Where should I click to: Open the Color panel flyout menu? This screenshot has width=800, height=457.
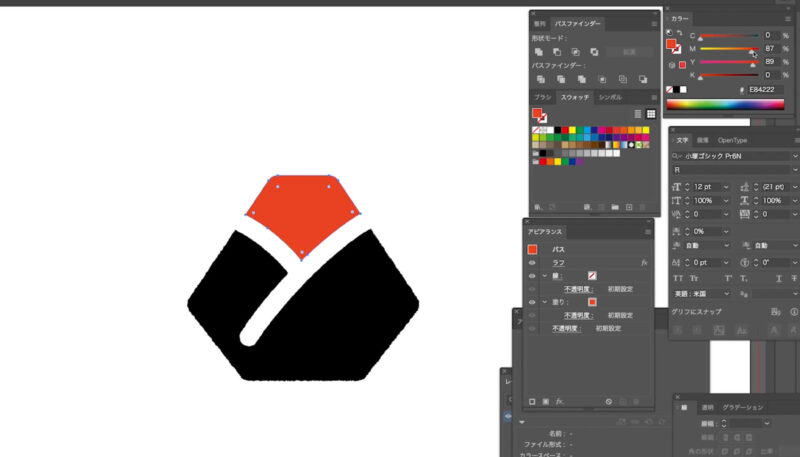[x=788, y=18]
